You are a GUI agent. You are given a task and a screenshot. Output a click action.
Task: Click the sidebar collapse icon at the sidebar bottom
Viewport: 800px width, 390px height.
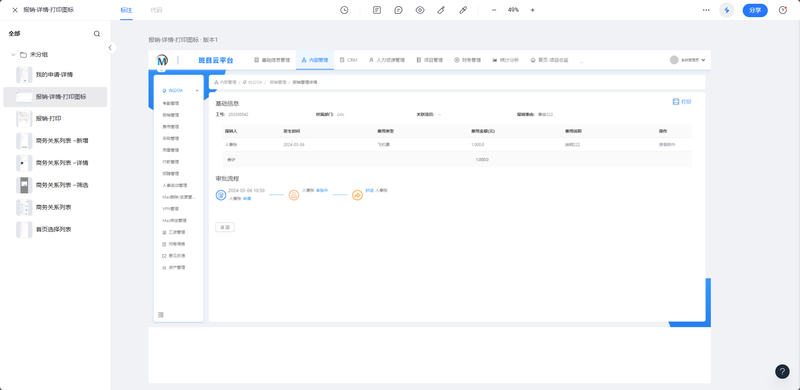[x=161, y=314]
